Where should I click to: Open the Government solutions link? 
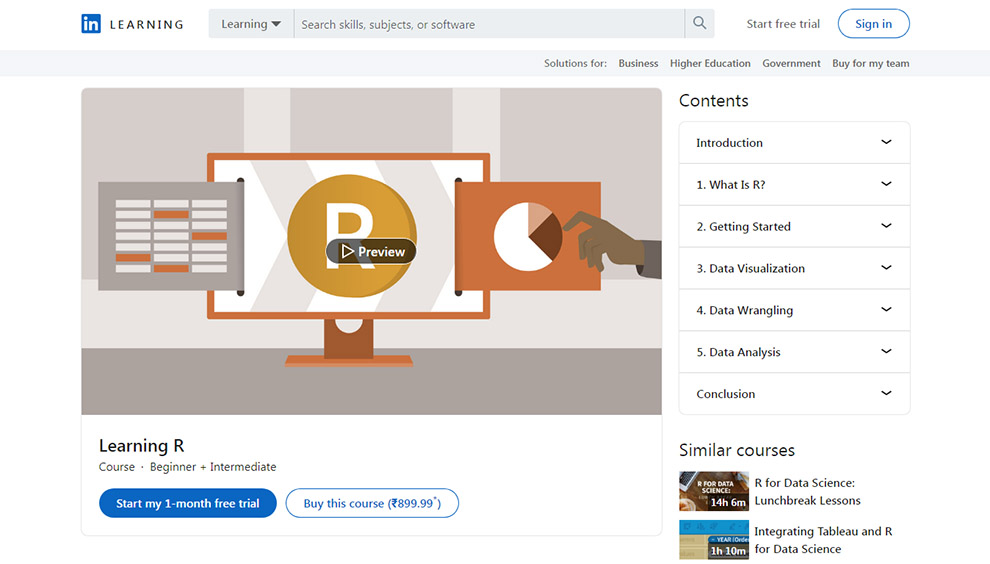point(791,63)
